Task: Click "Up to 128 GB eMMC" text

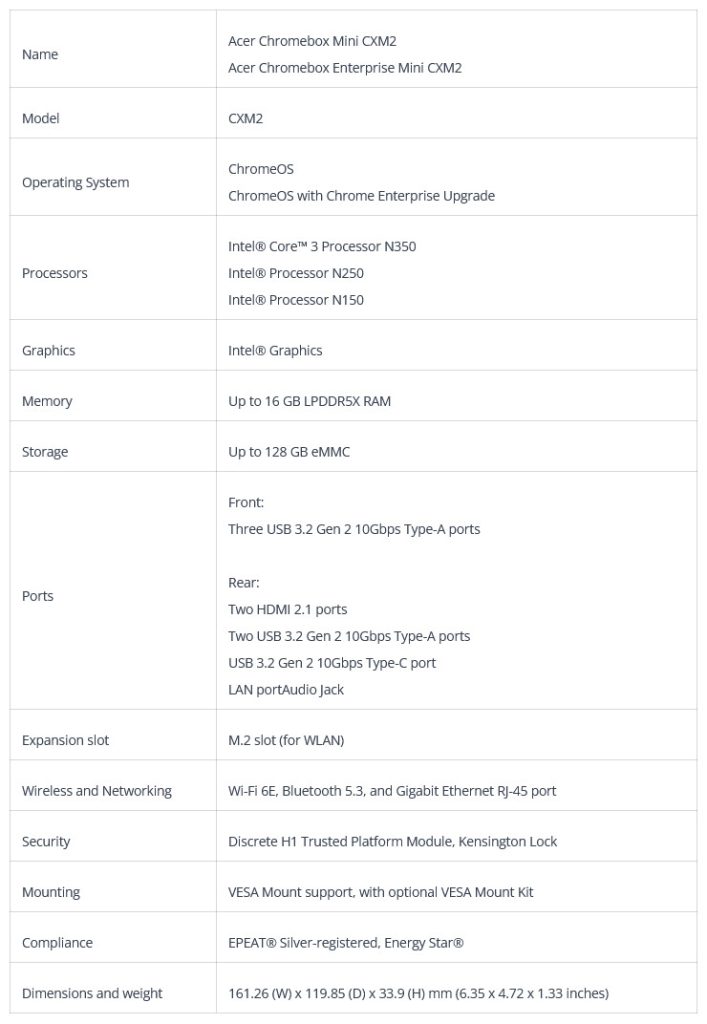Action: click(289, 452)
